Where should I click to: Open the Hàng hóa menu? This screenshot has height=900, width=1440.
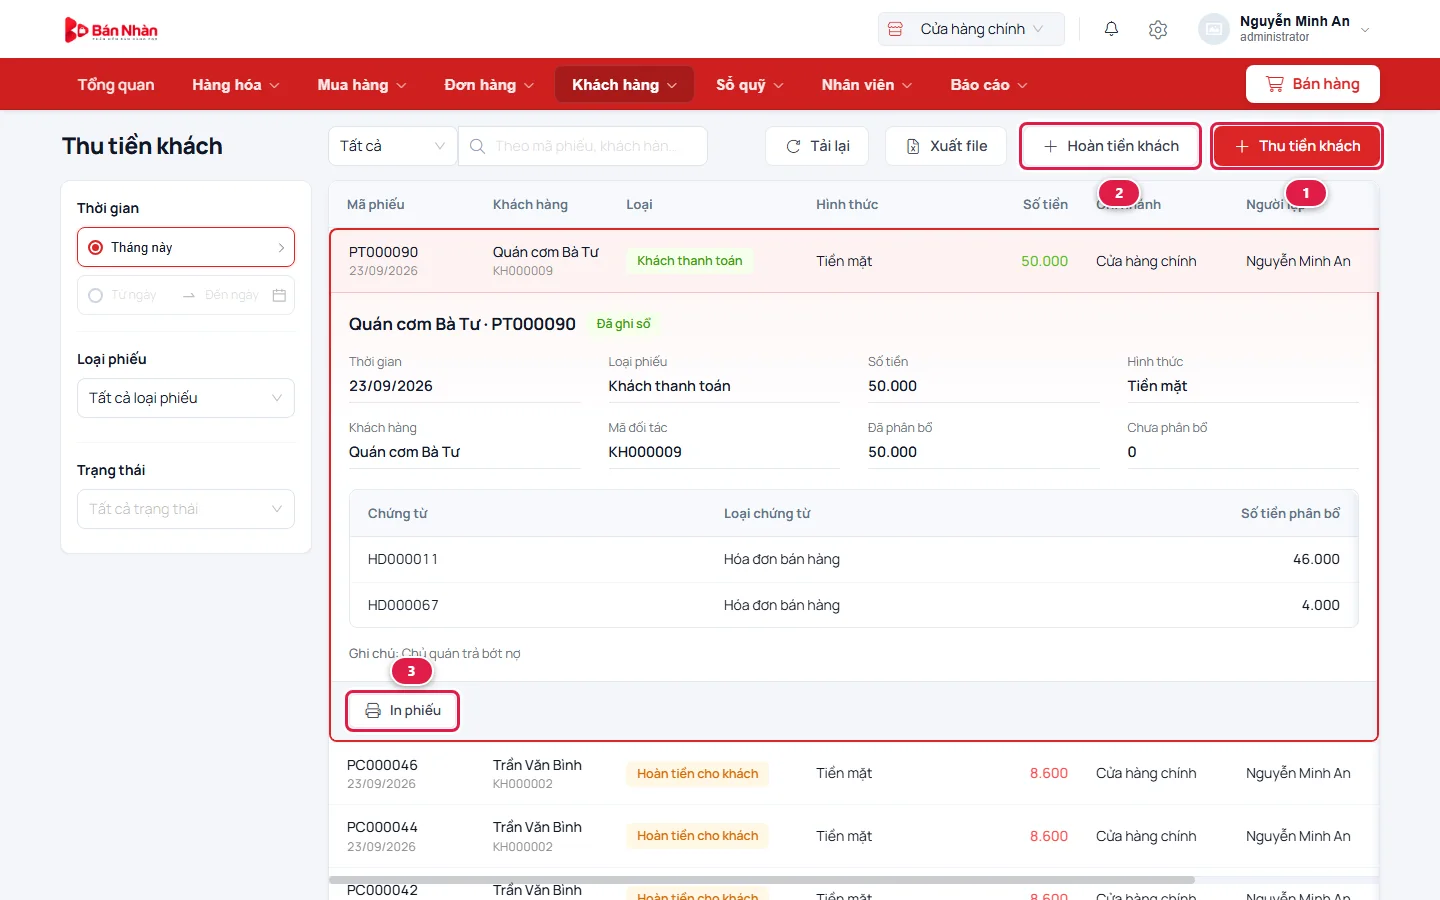tap(236, 85)
